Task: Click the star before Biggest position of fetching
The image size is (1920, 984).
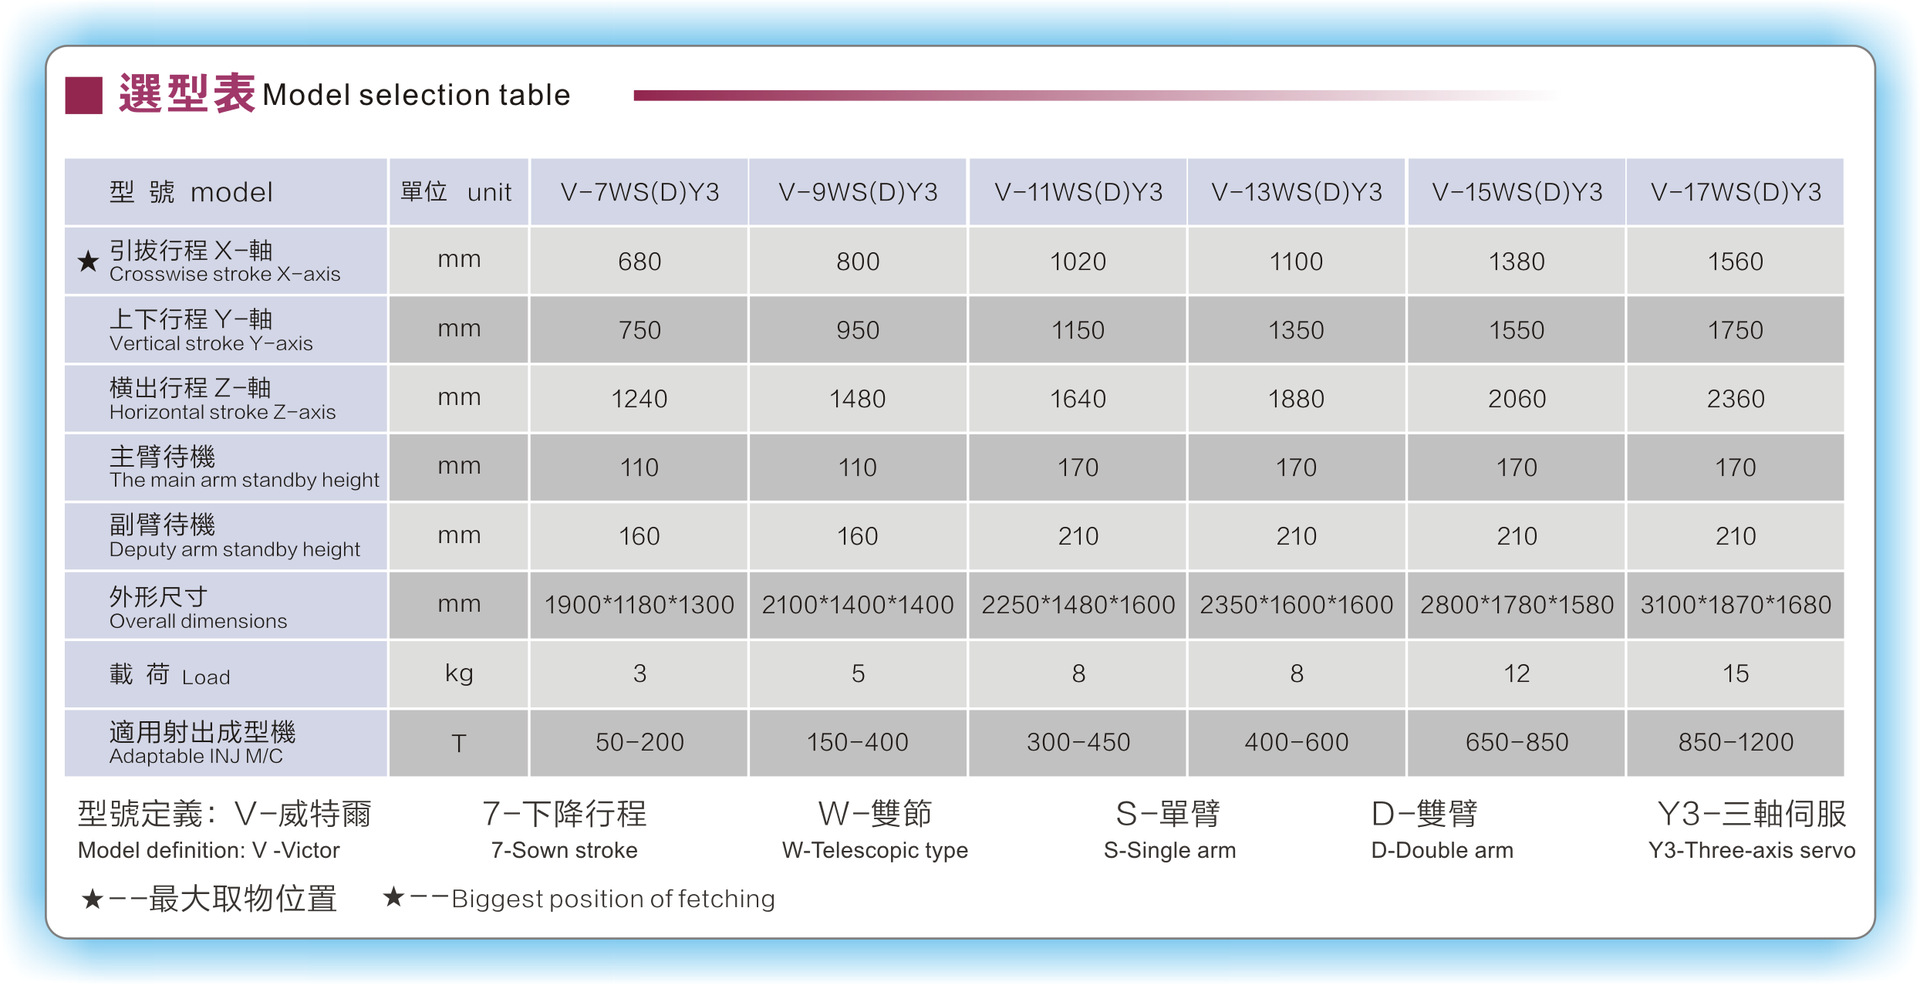Action: (393, 897)
